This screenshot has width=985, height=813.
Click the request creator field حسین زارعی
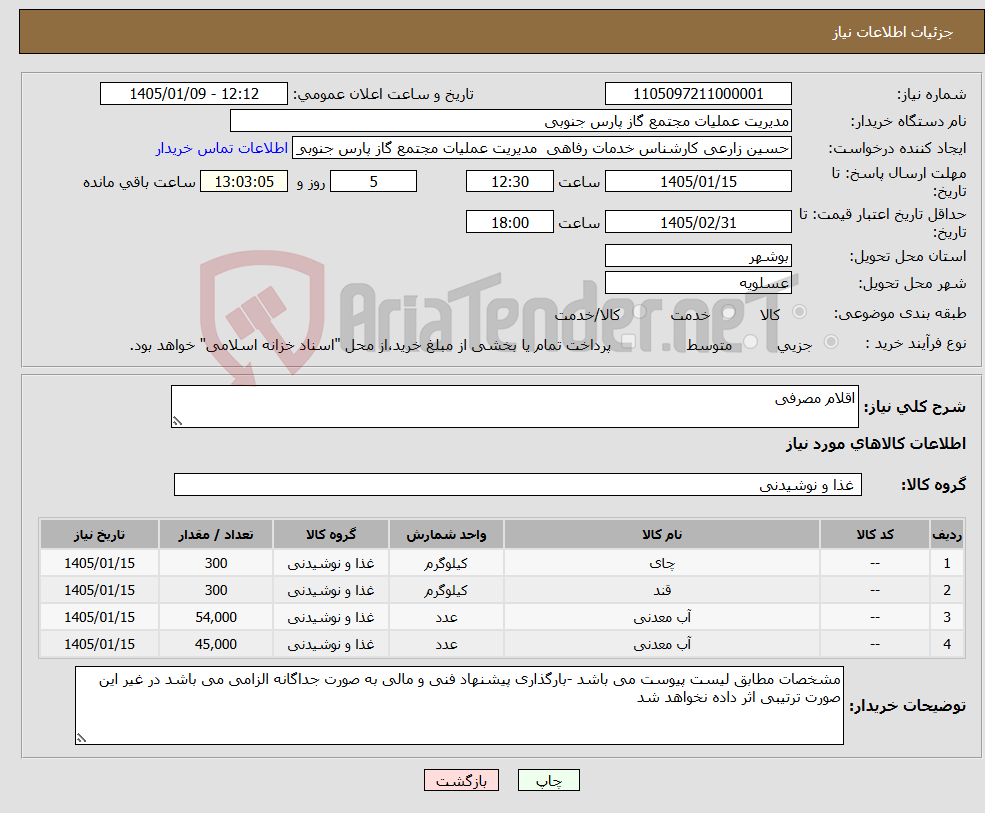(542, 148)
